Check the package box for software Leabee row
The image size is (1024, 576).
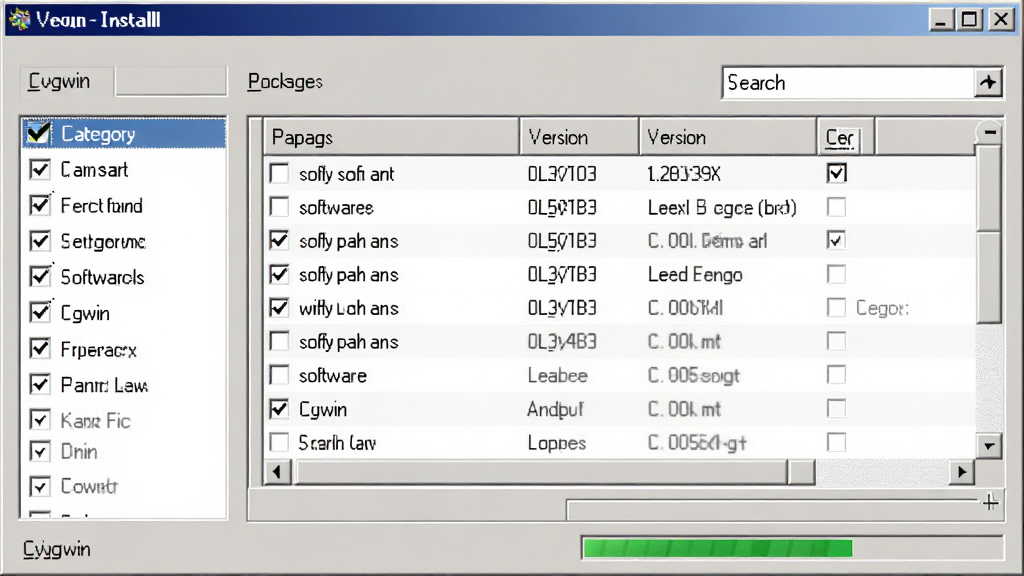click(x=279, y=375)
